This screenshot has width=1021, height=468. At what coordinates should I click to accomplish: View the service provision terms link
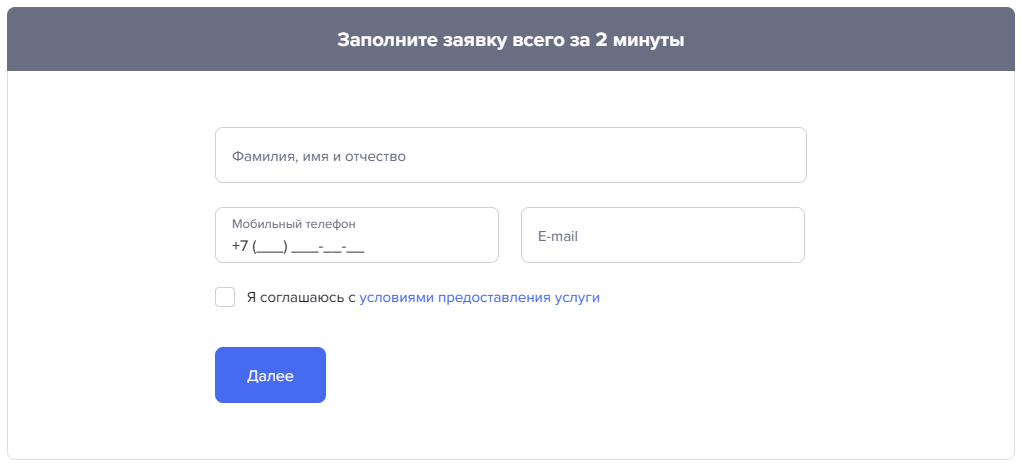point(479,297)
